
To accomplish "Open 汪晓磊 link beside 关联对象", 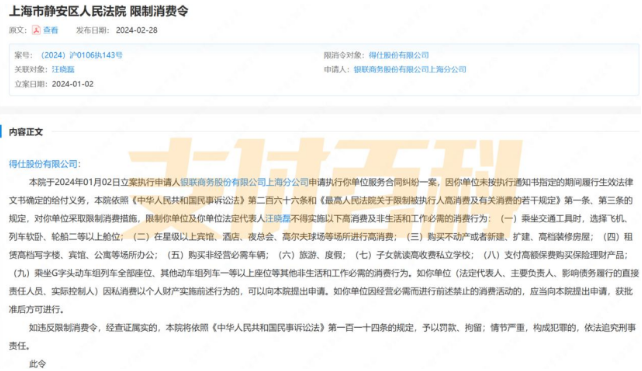I will click(63, 69).
